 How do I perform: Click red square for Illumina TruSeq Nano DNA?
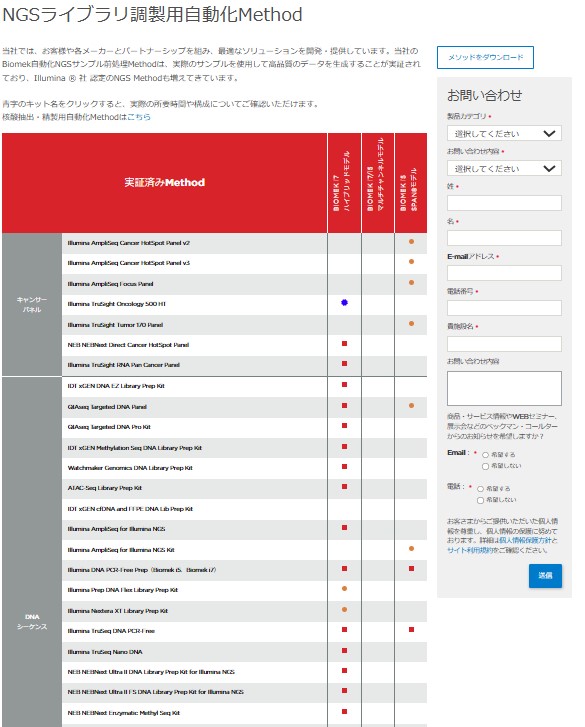pos(344,650)
